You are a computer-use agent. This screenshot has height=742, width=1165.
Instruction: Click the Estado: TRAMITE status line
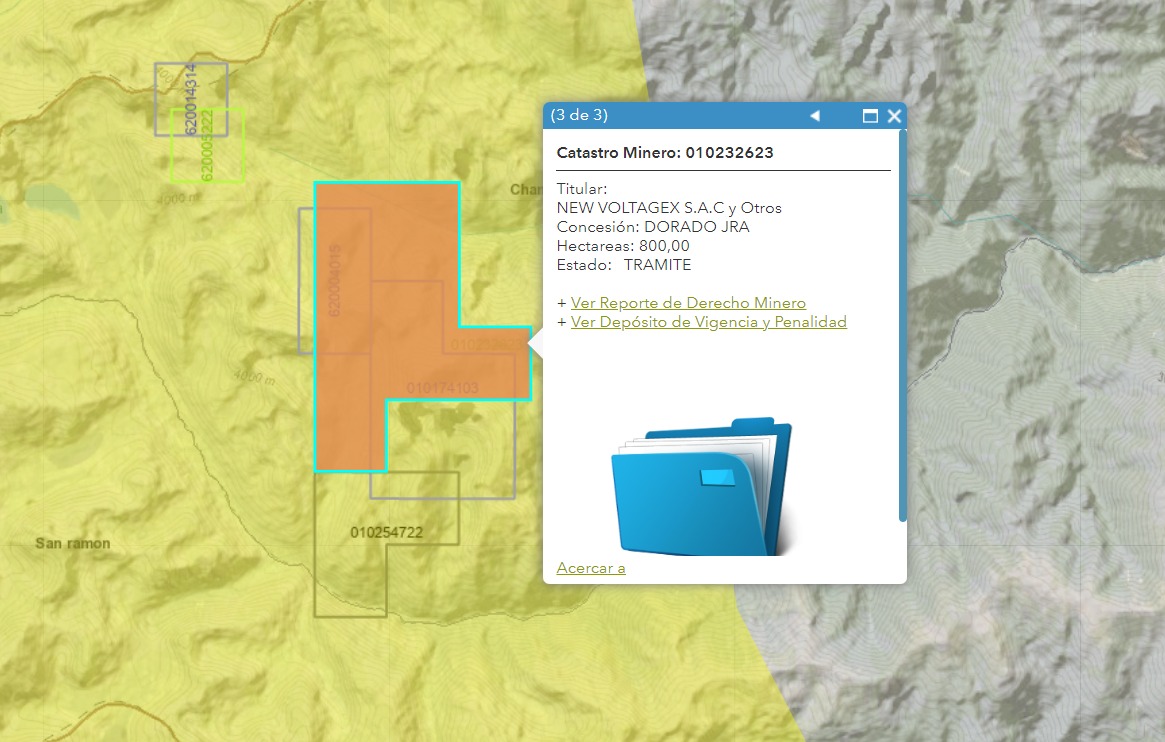[623, 265]
